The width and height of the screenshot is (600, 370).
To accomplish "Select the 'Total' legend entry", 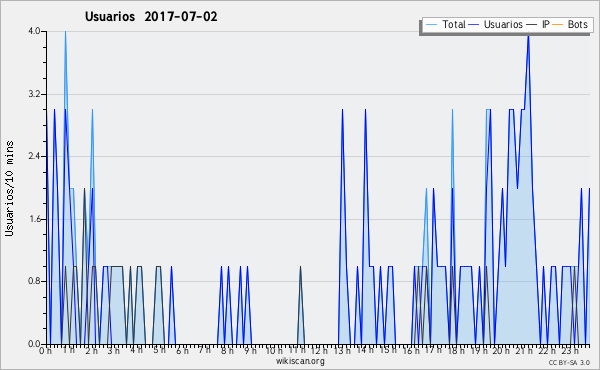I will (x=454, y=24).
